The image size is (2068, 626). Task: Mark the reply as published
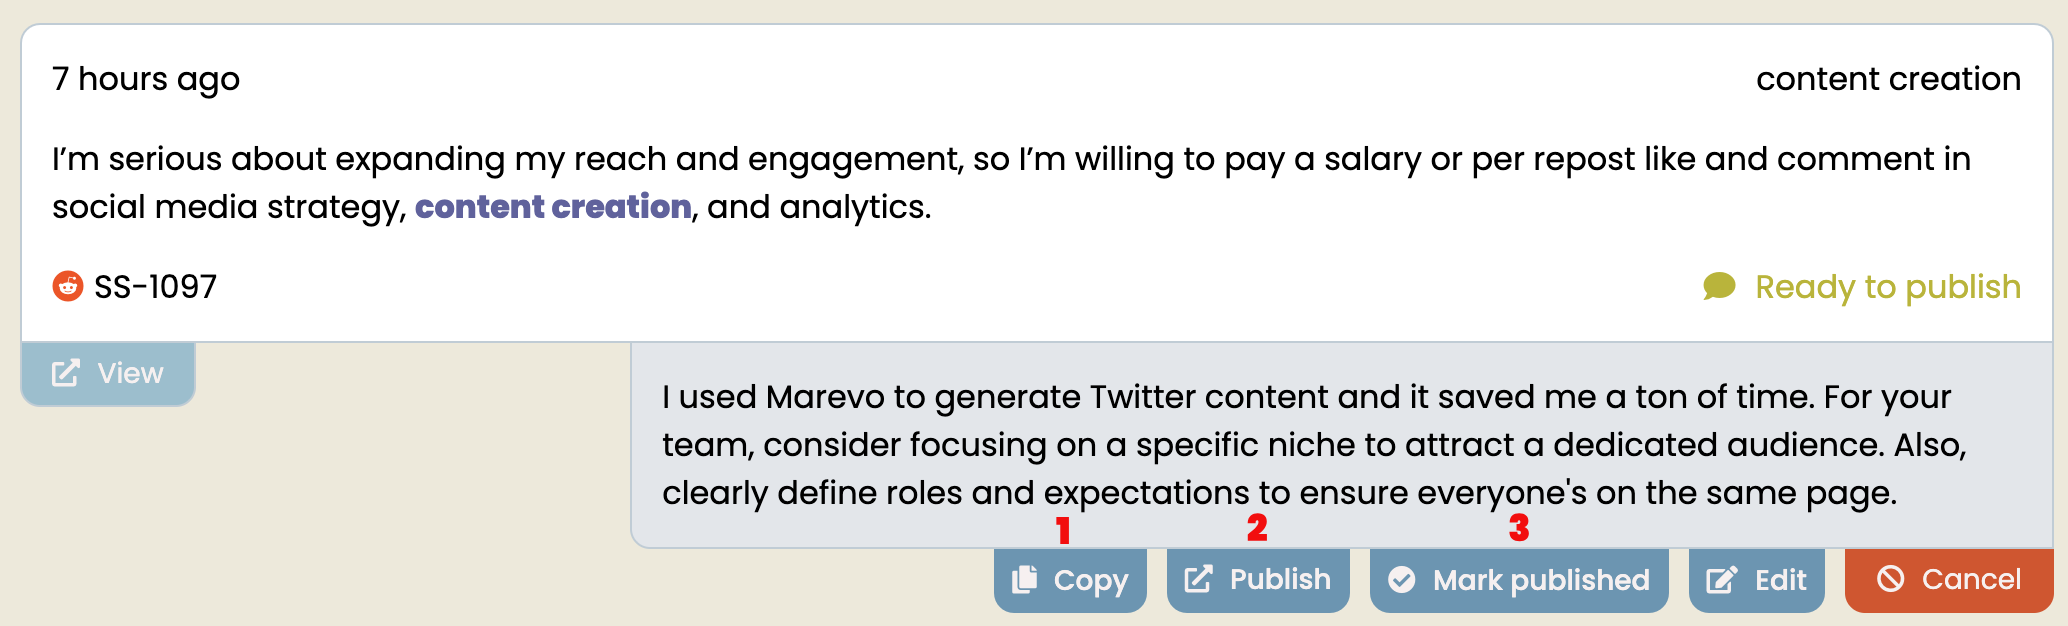tap(1519, 580)
